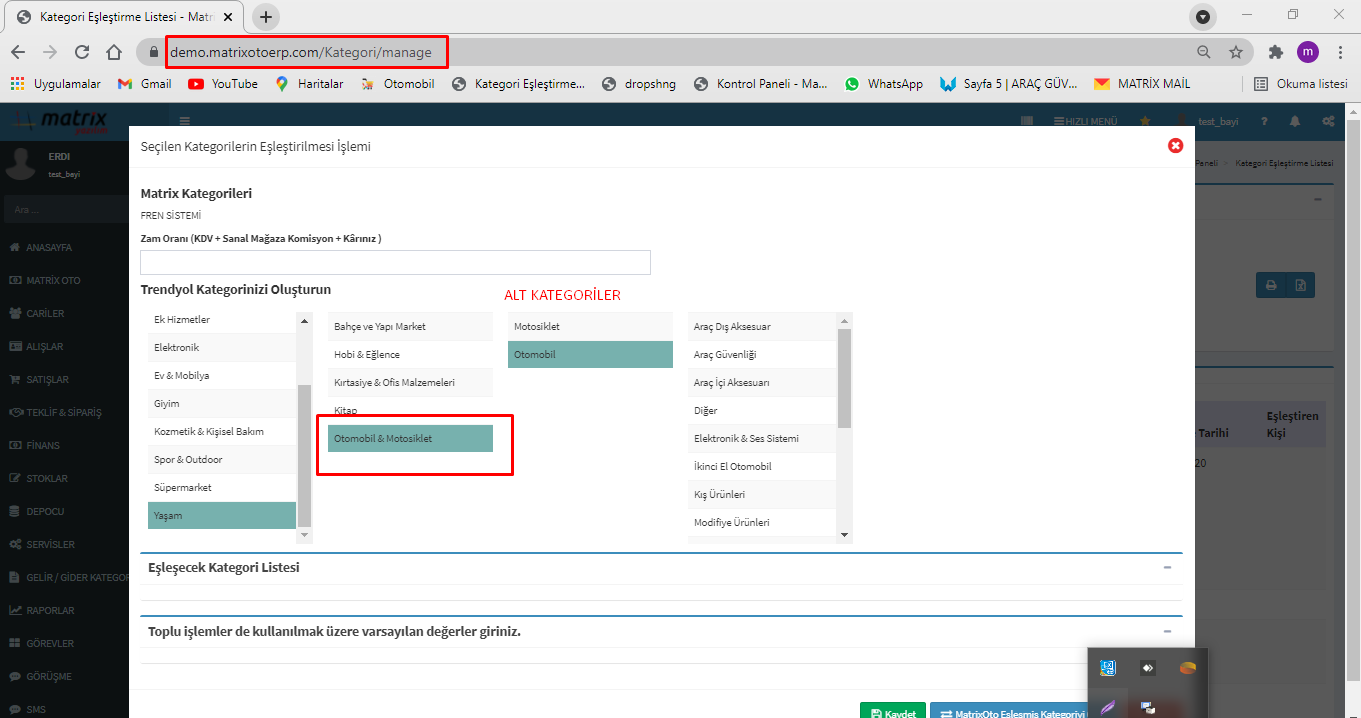
Task: Click the zoom magnifier icon in address bar
Action: click(1203, 52)
